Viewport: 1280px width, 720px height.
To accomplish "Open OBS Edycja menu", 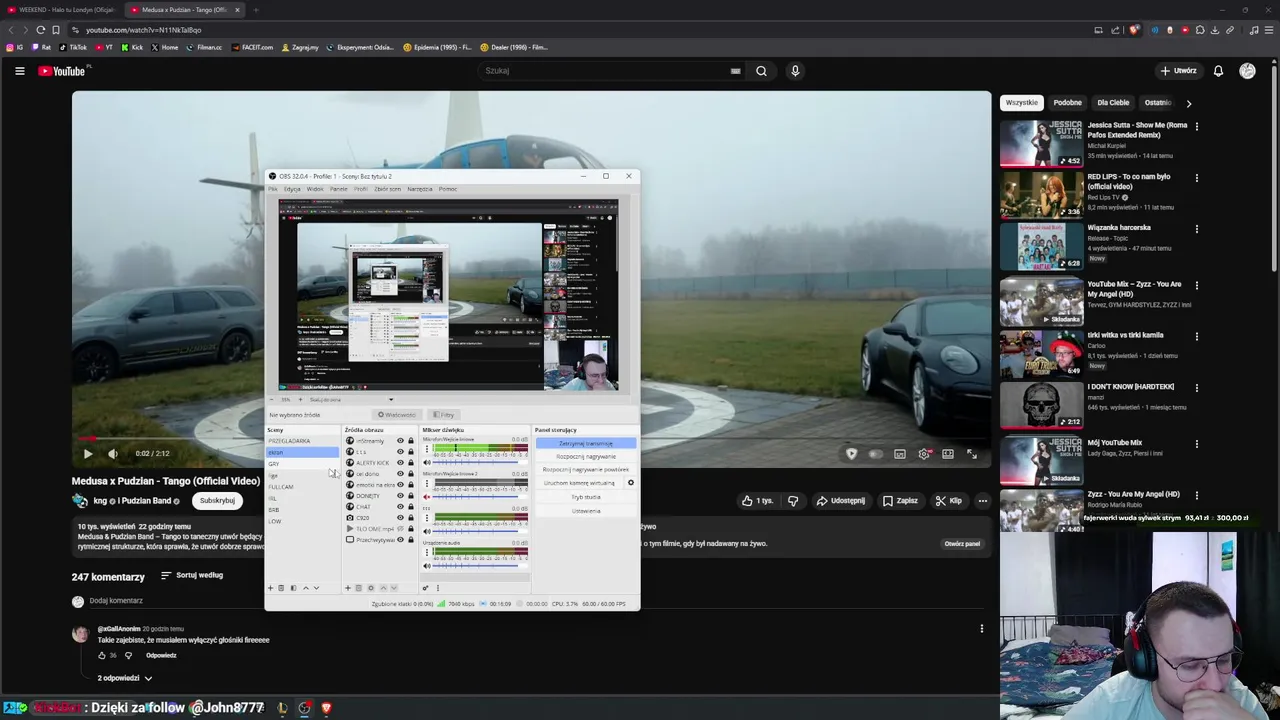I will pos(292,189).
